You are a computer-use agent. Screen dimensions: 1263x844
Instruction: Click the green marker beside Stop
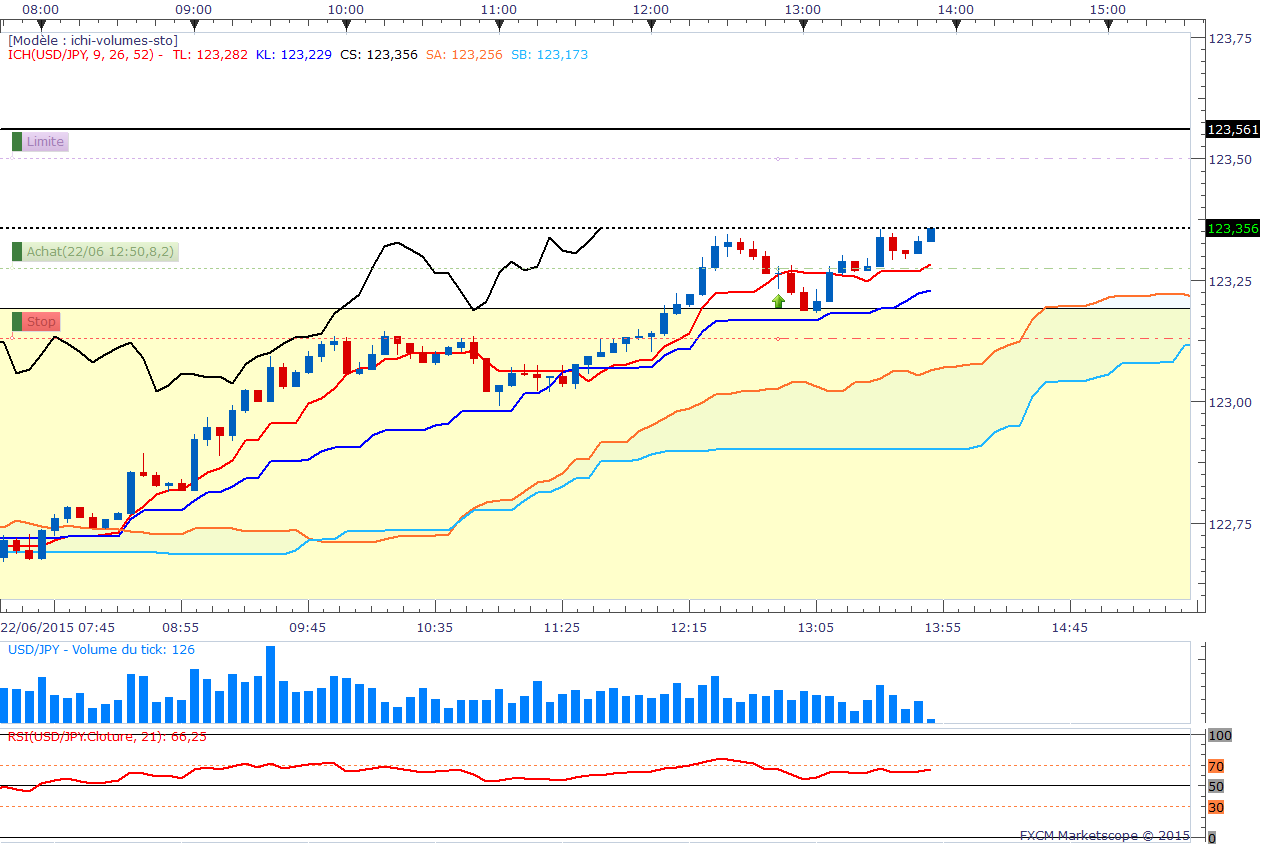coord(16,322)
